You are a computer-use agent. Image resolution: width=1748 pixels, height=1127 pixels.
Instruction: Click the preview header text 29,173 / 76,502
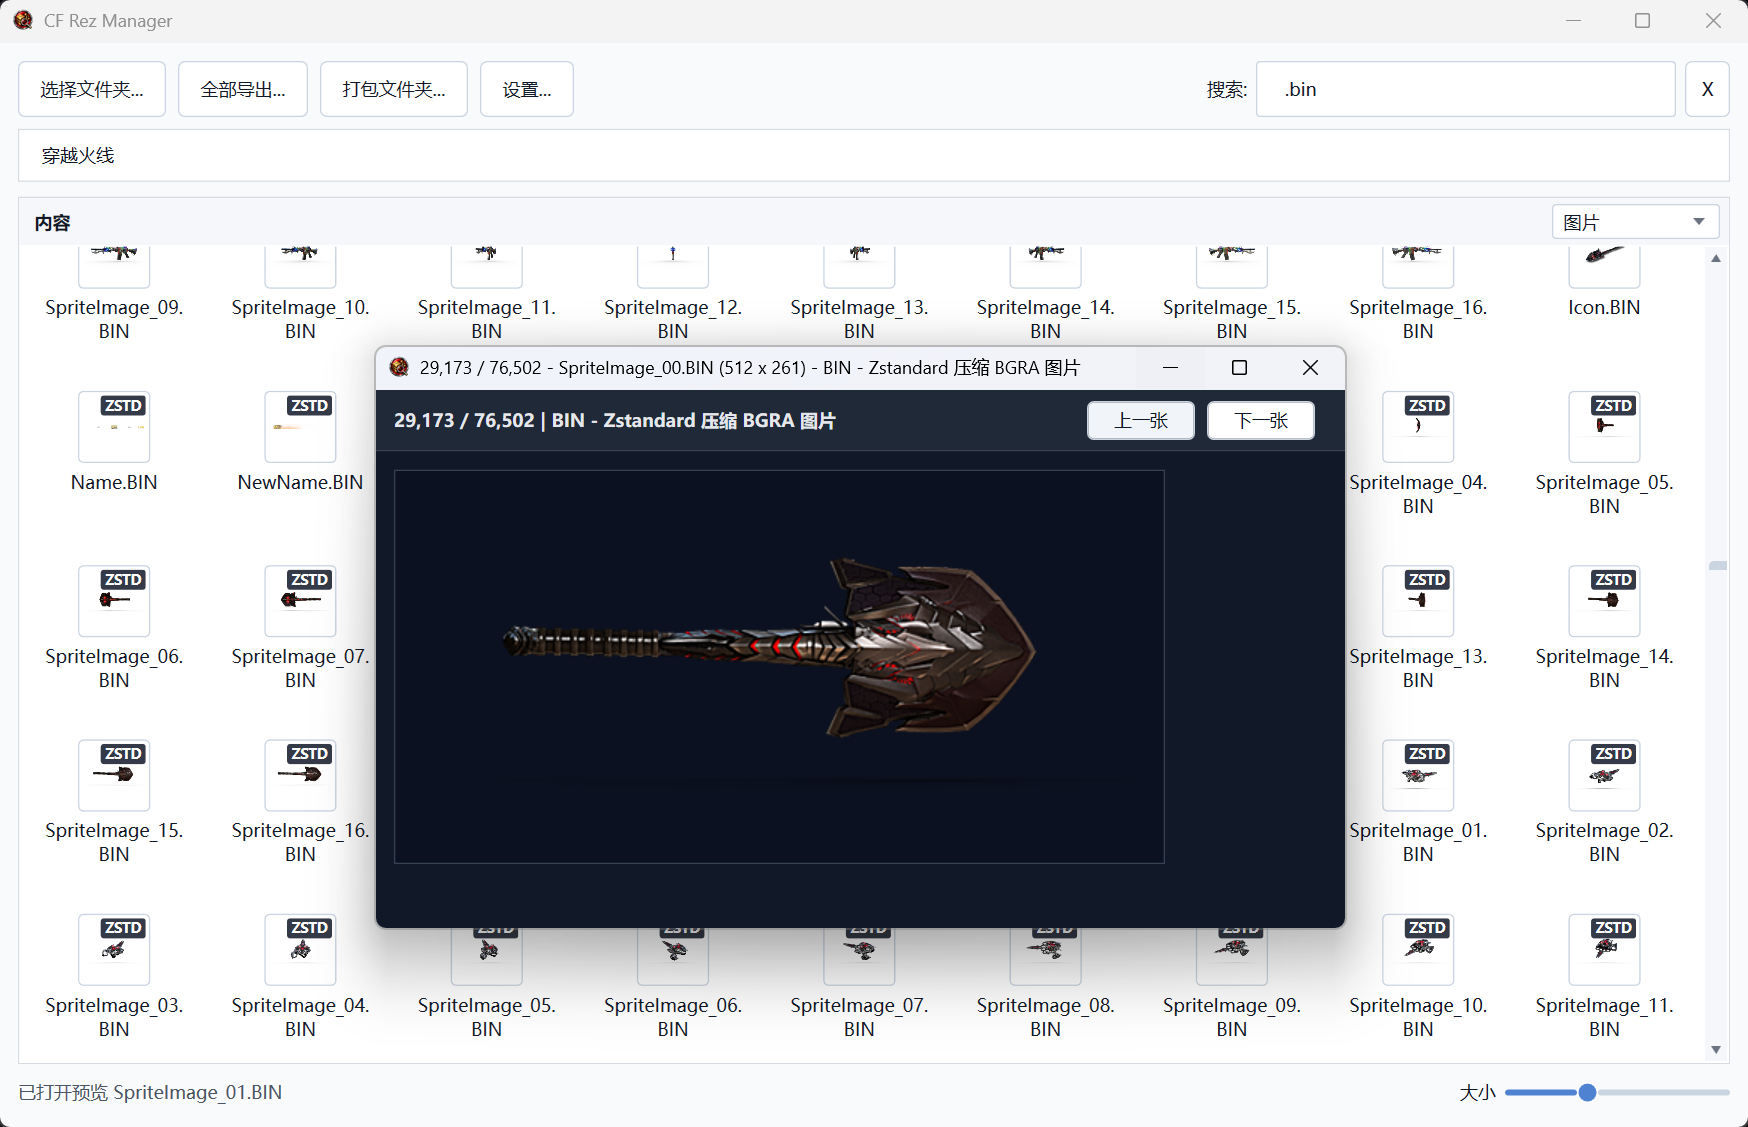[464, 420]
